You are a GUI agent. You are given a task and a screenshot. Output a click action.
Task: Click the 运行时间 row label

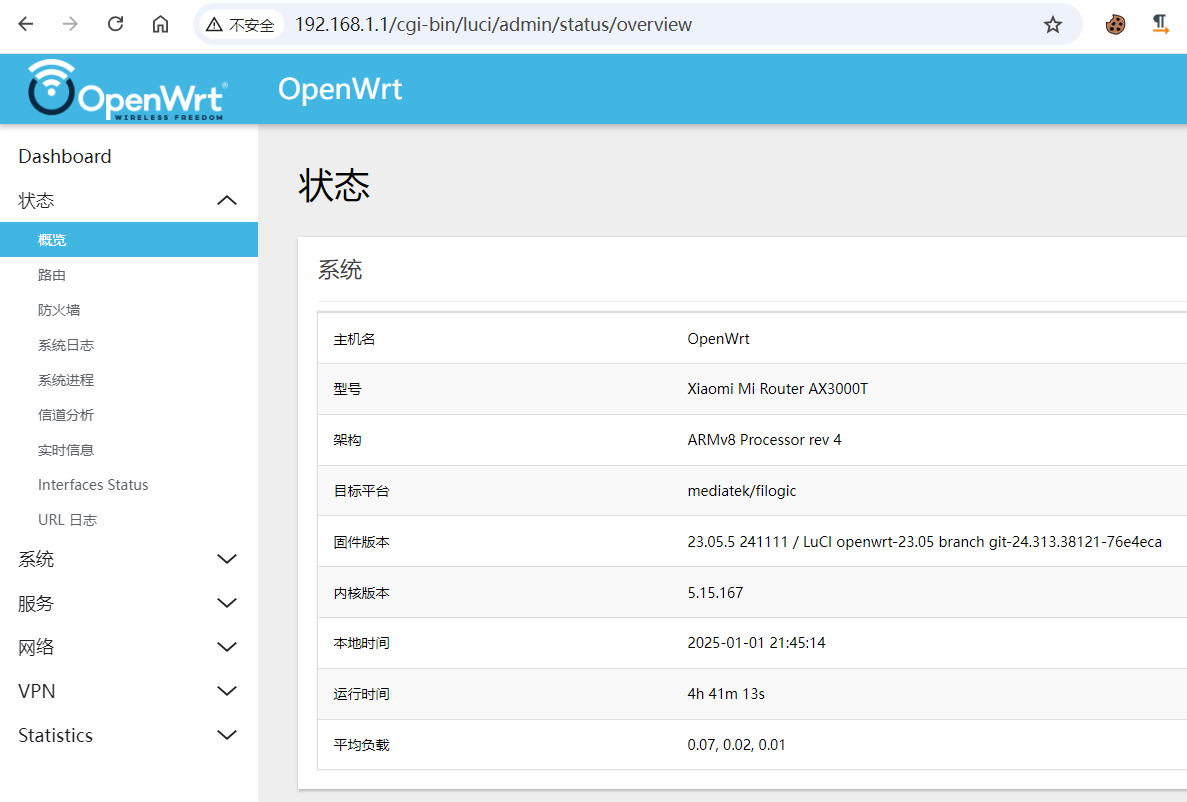click(x=361, y=694)
